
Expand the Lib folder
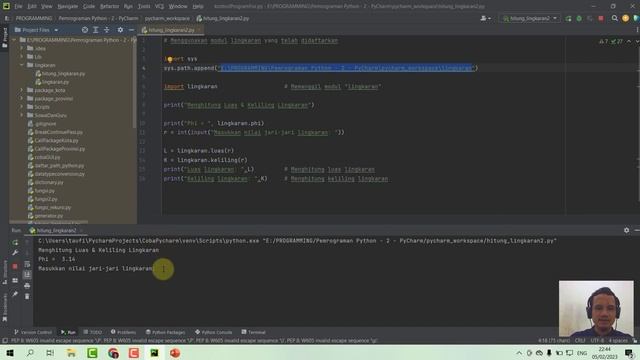[22, 57]
